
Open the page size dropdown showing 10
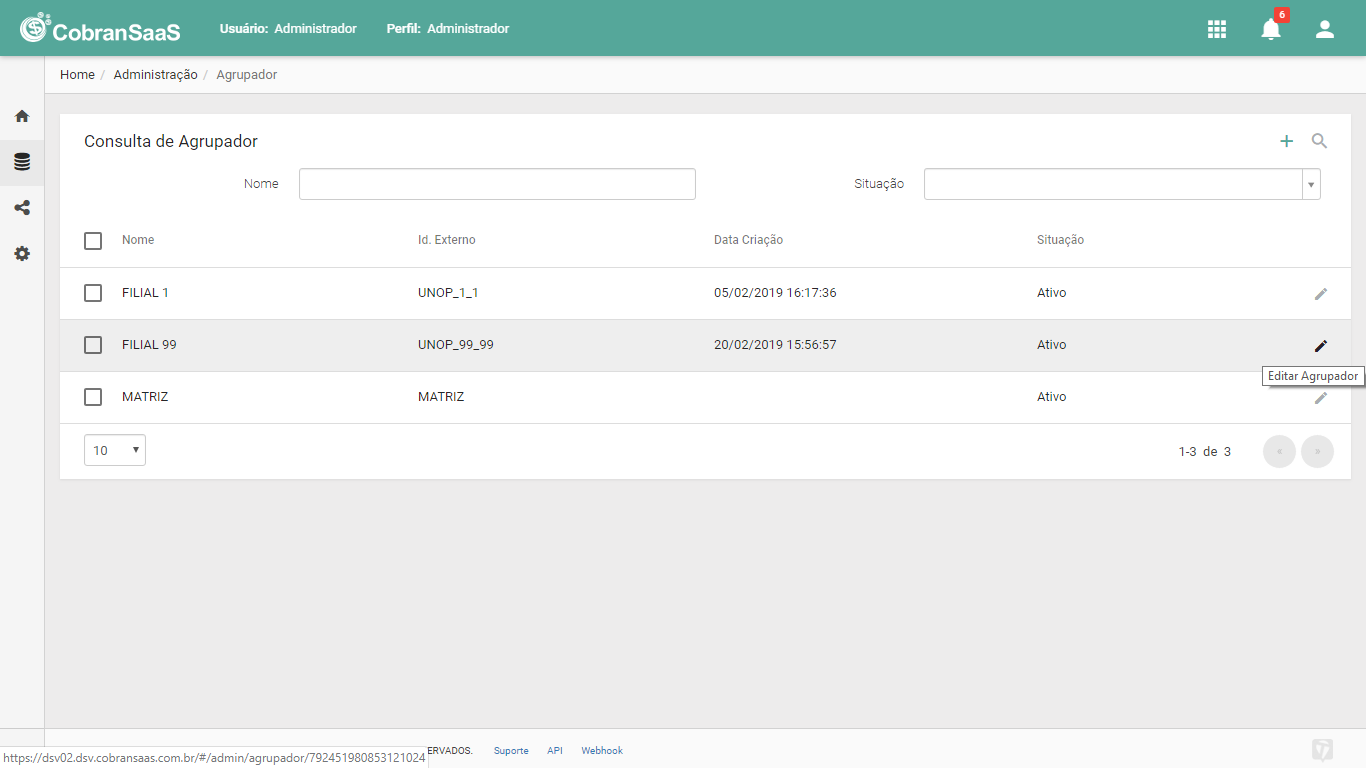[x=115, y=450]
